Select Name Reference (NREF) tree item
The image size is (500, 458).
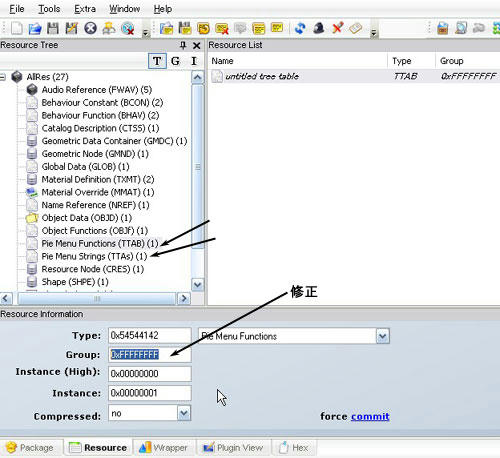[95, 205]
